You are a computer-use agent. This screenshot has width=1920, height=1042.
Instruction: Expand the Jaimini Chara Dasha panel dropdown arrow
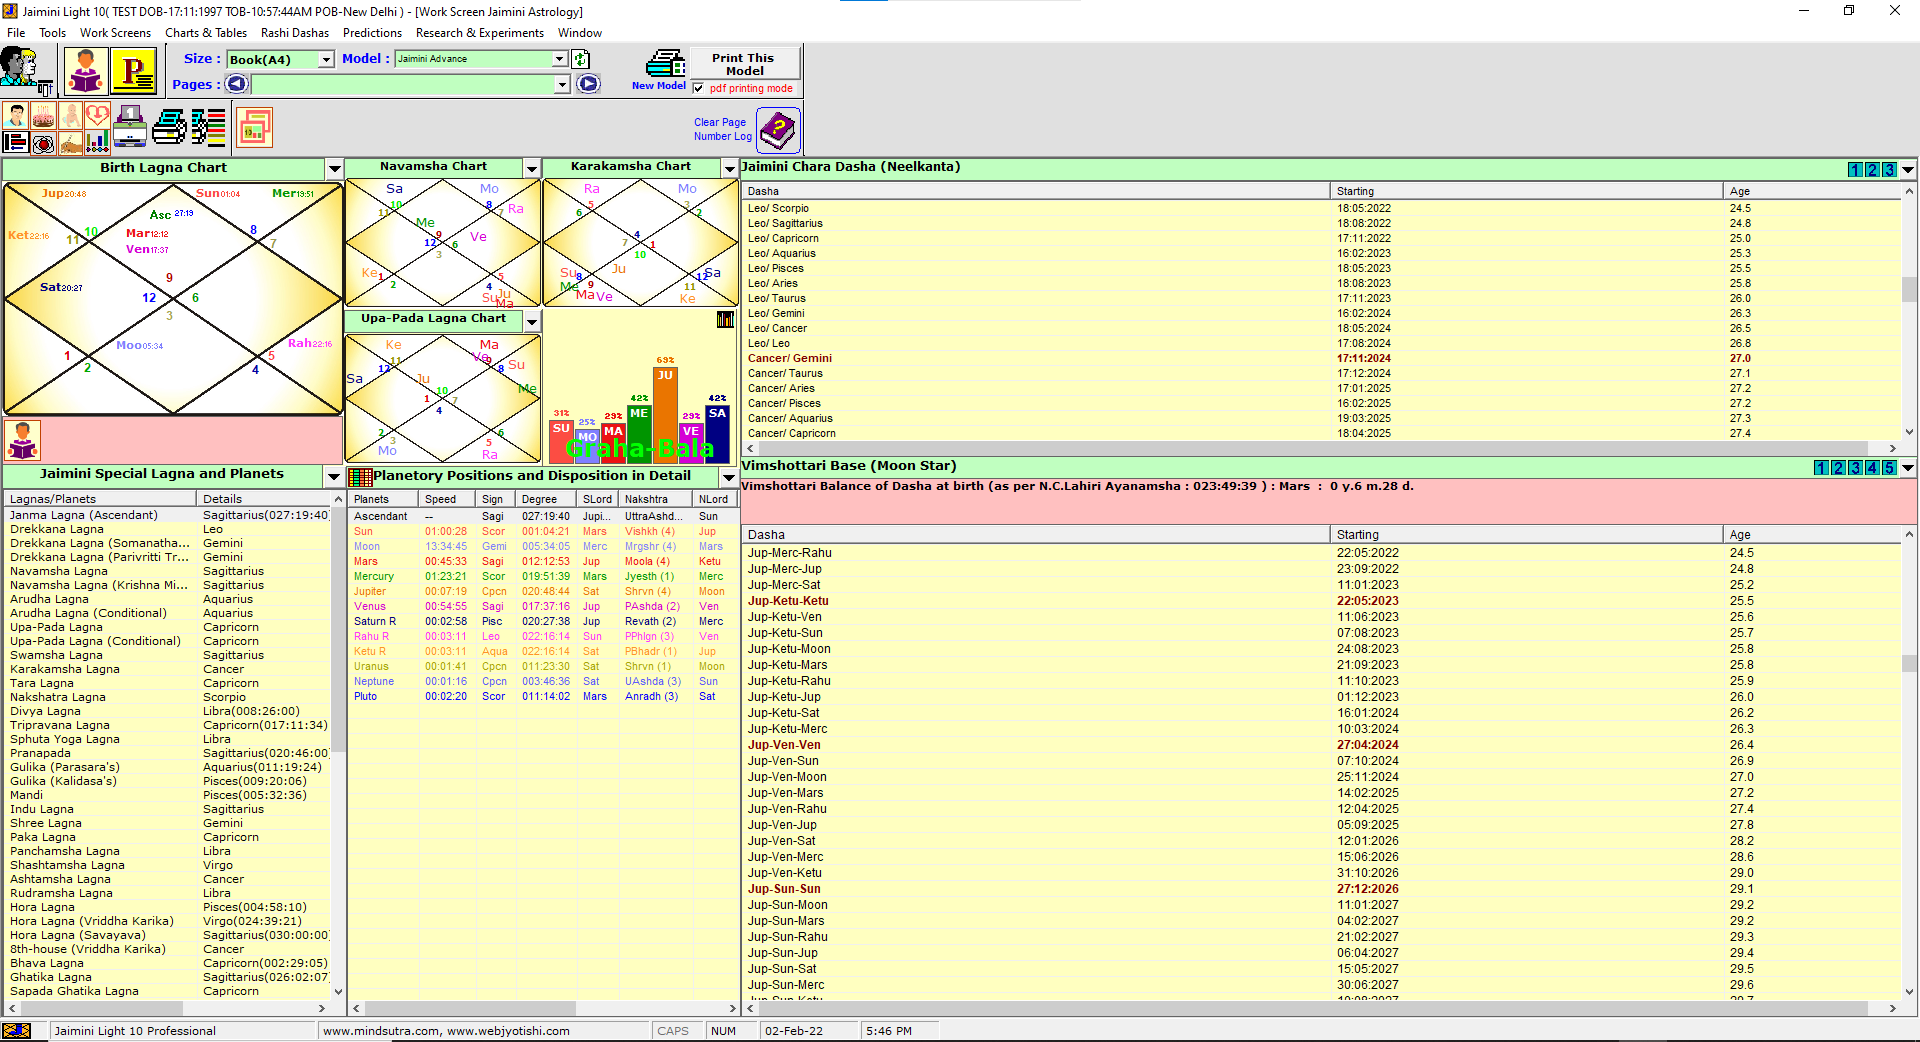1908,170
